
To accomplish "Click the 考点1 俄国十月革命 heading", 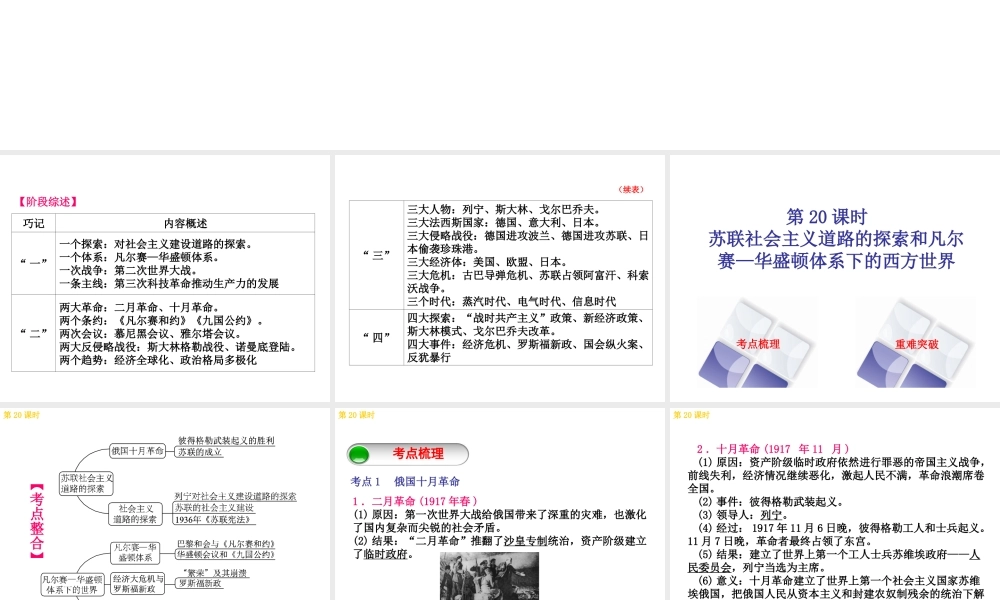I will point(405,481).
